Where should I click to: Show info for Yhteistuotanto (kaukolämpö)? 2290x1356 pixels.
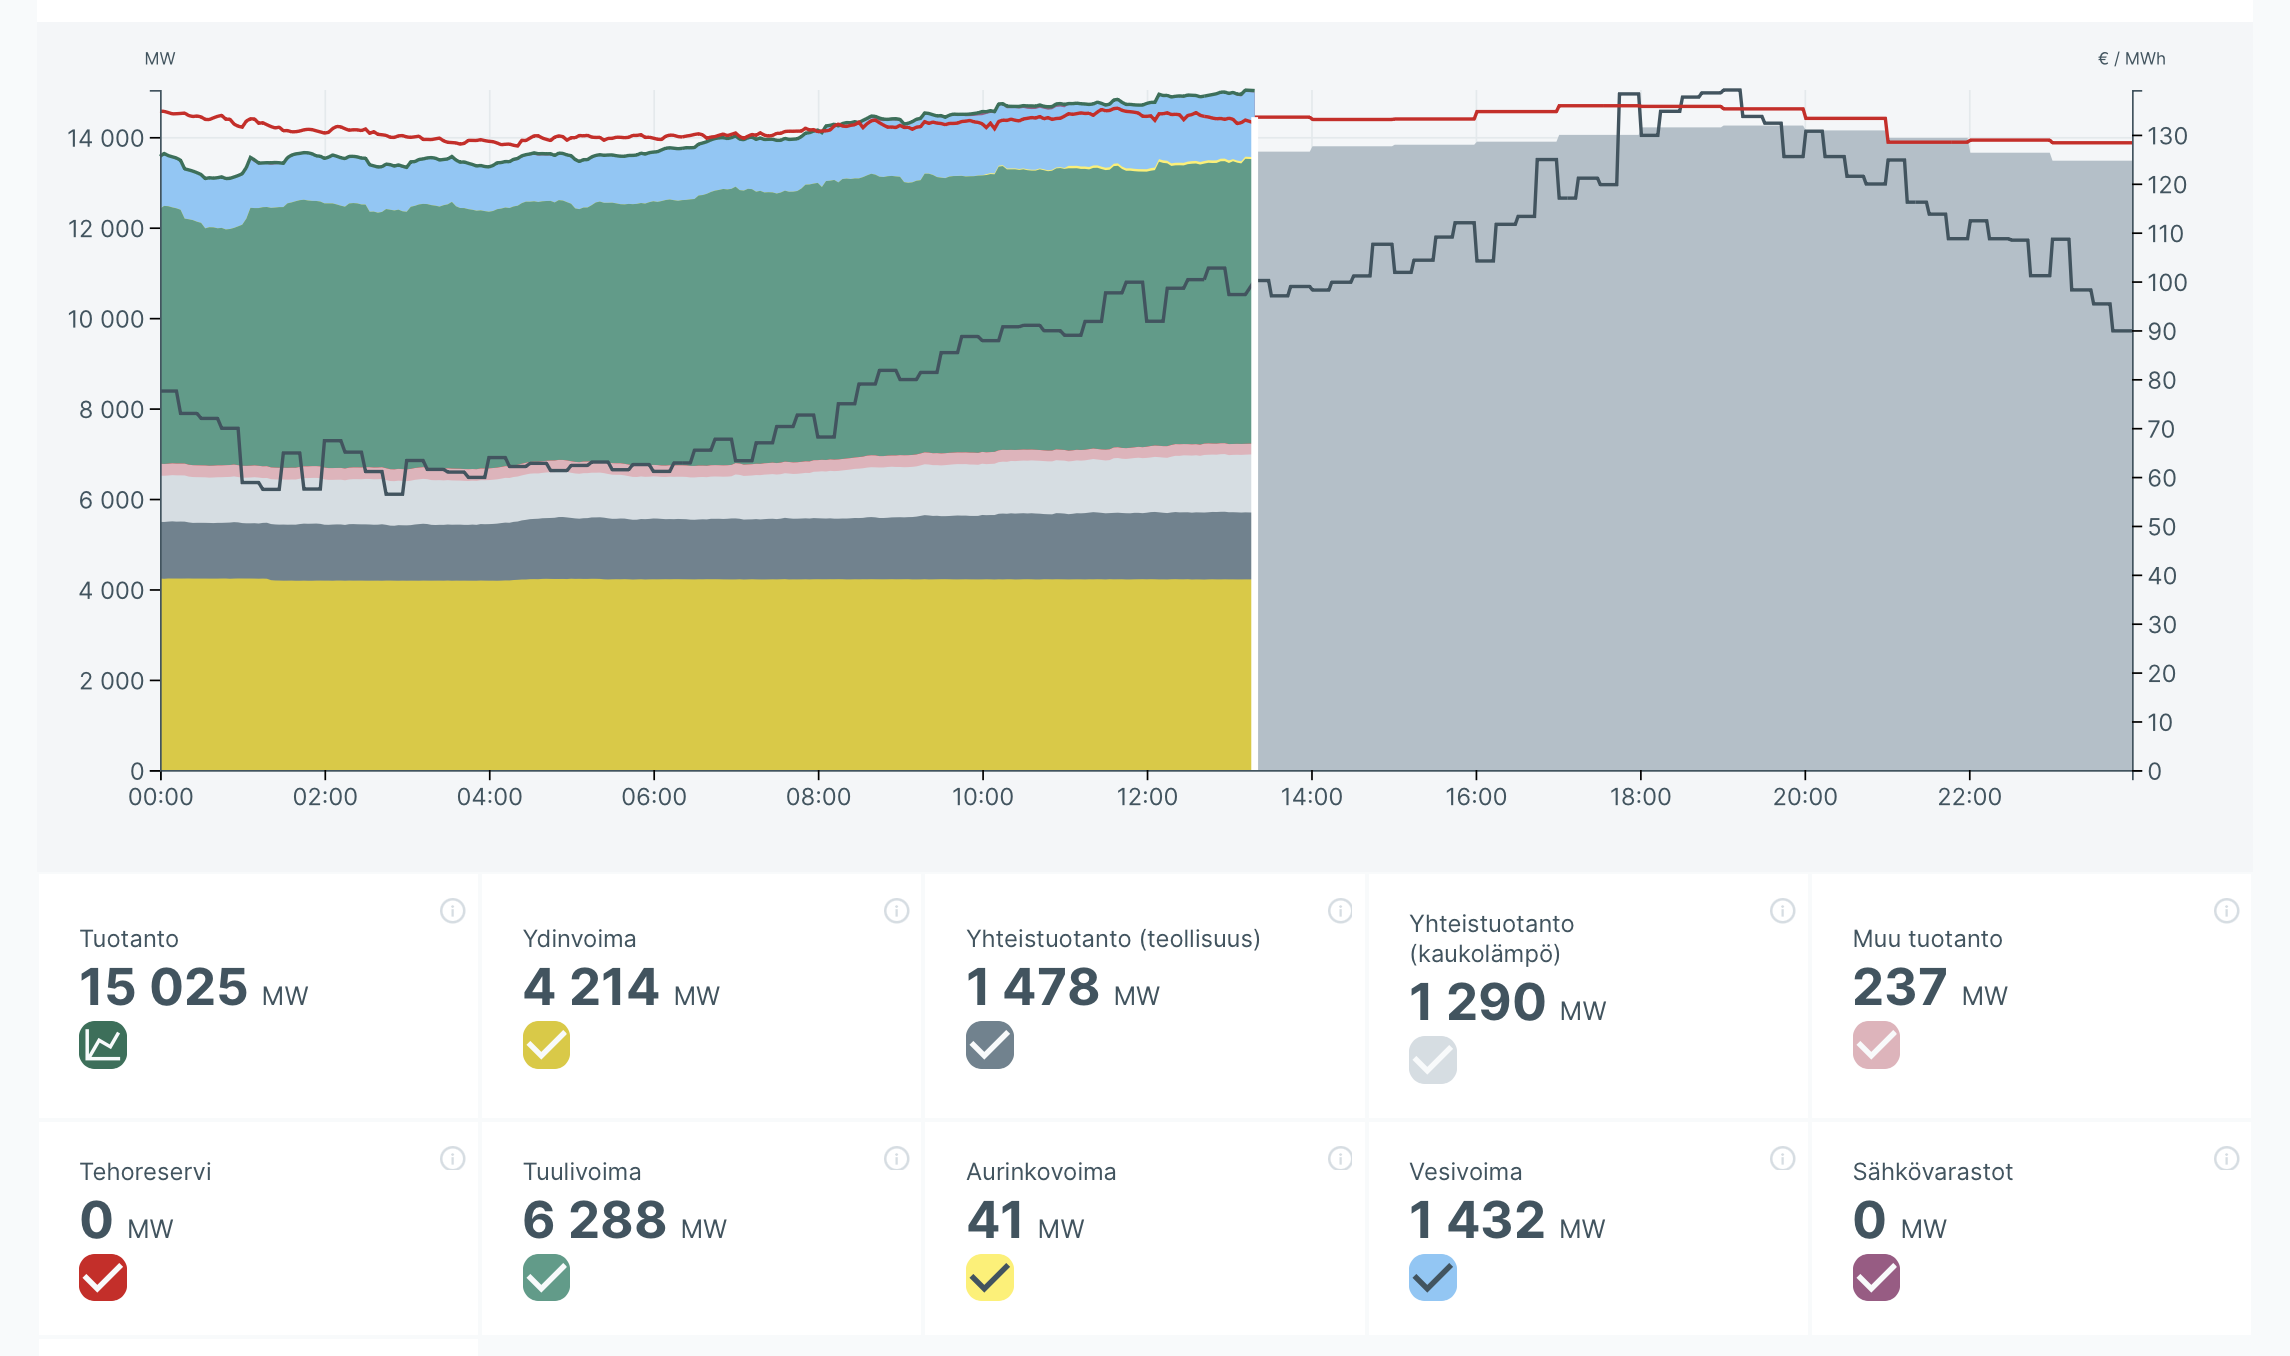click(x=1783, y=911)
